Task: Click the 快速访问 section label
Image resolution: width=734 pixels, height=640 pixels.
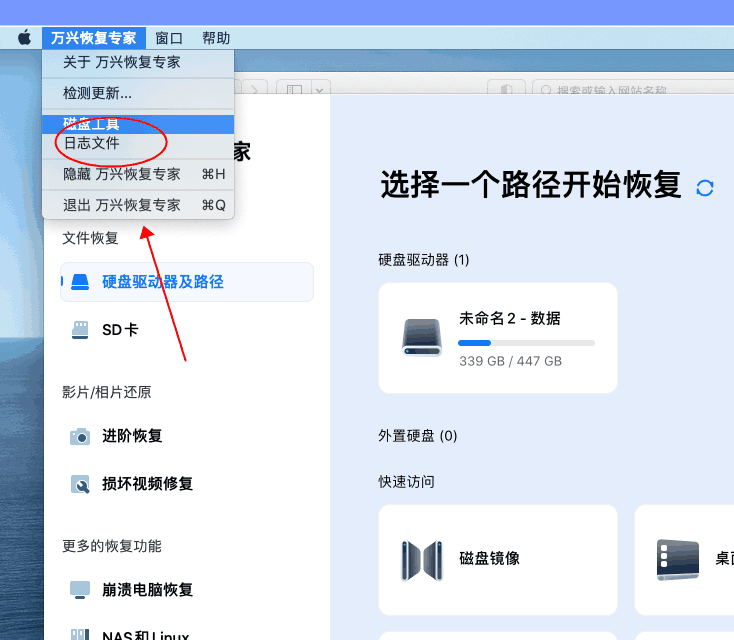Action: point(406,482)
